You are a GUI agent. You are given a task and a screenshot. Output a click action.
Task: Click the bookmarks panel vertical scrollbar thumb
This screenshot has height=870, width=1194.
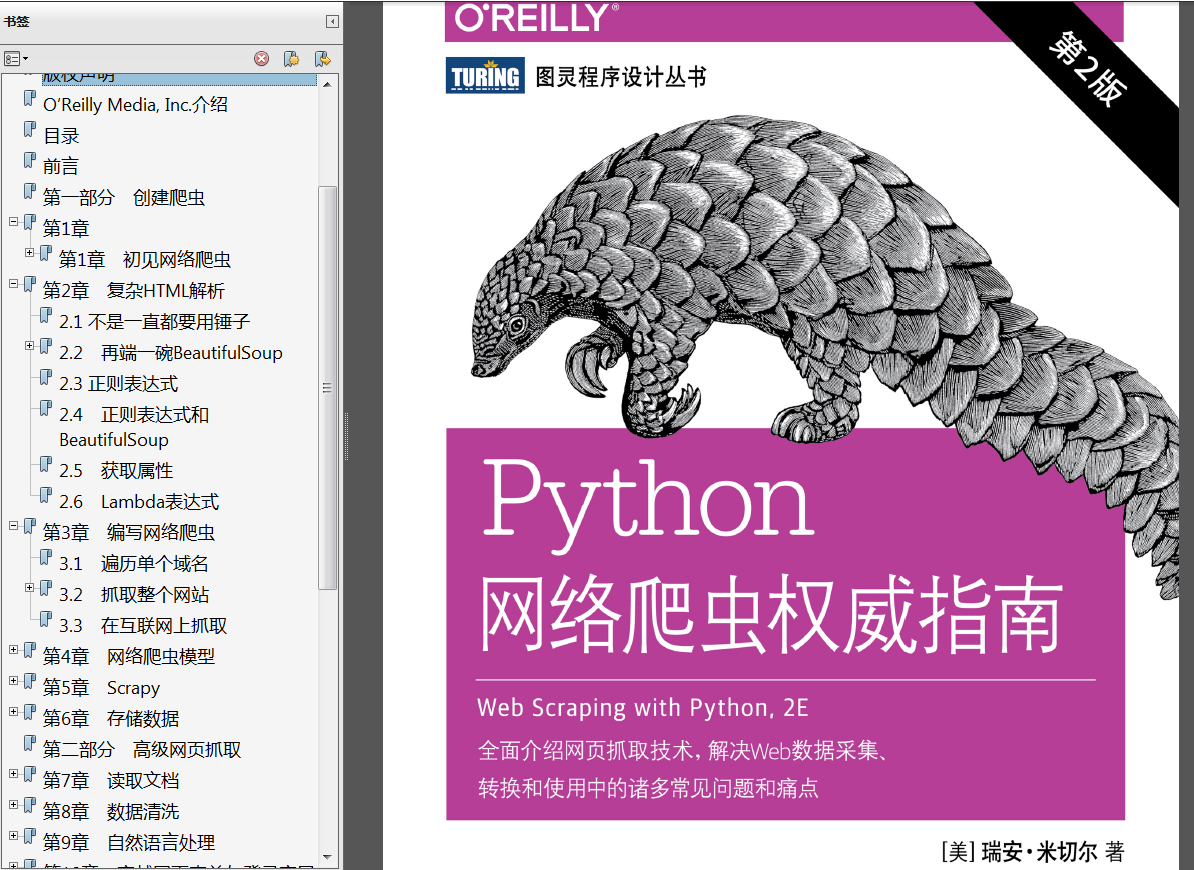pyautogui.click(x=327, y=387)
